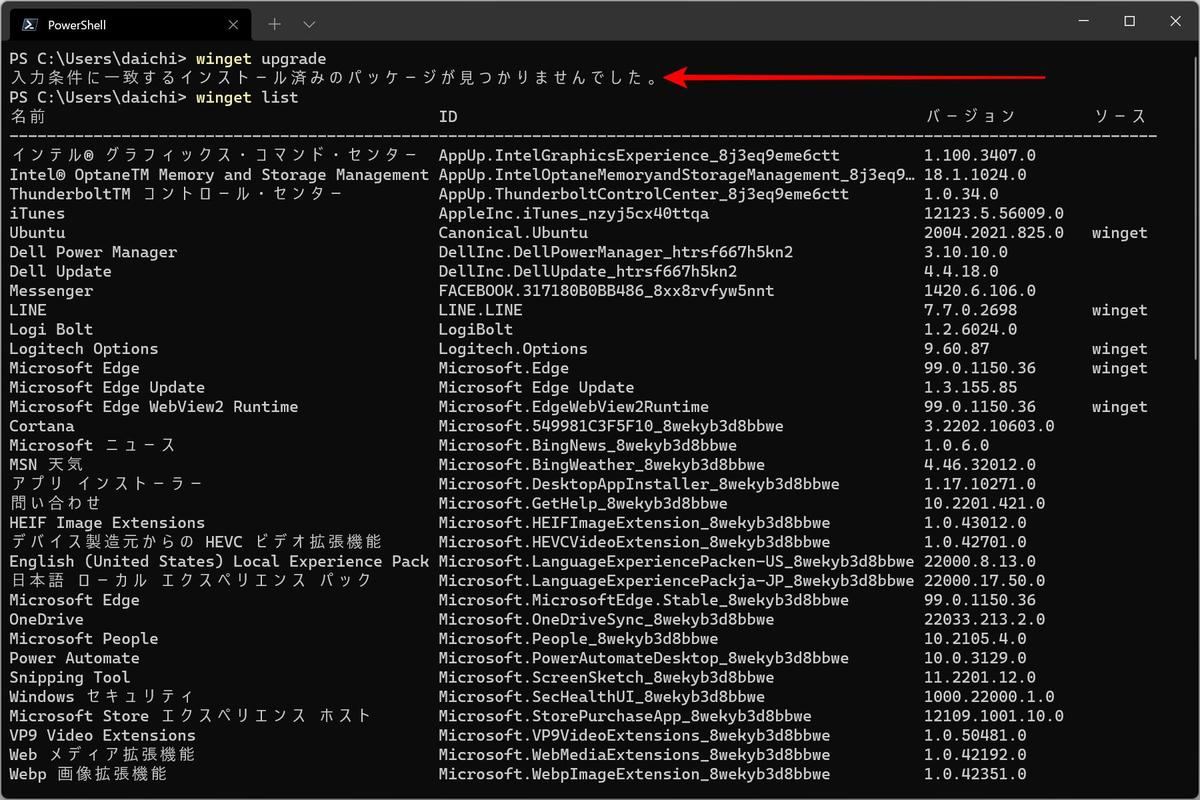
Task: Click the Microsoft People package name
Action: [84, 639]
